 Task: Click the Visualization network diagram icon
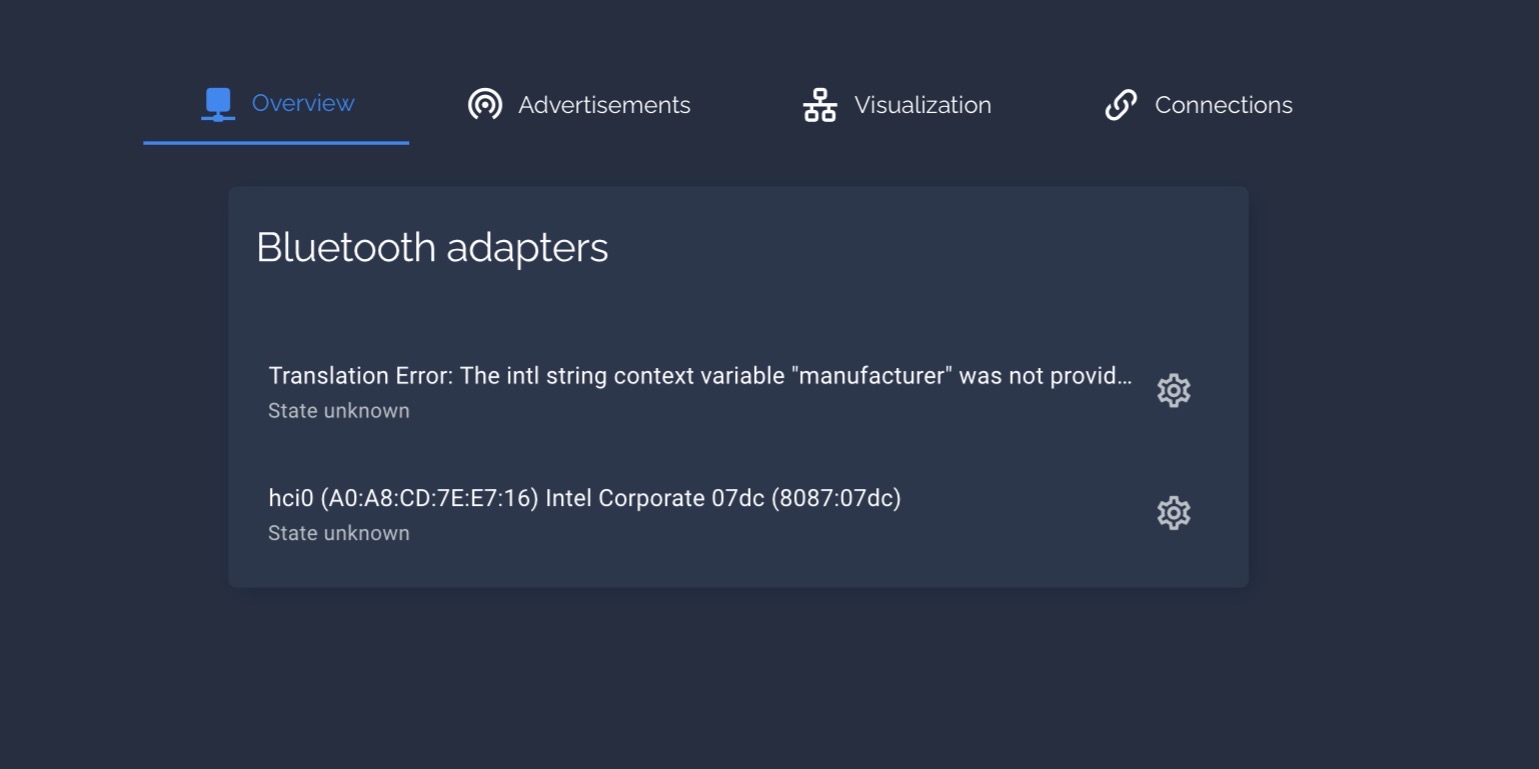point(820,105)
